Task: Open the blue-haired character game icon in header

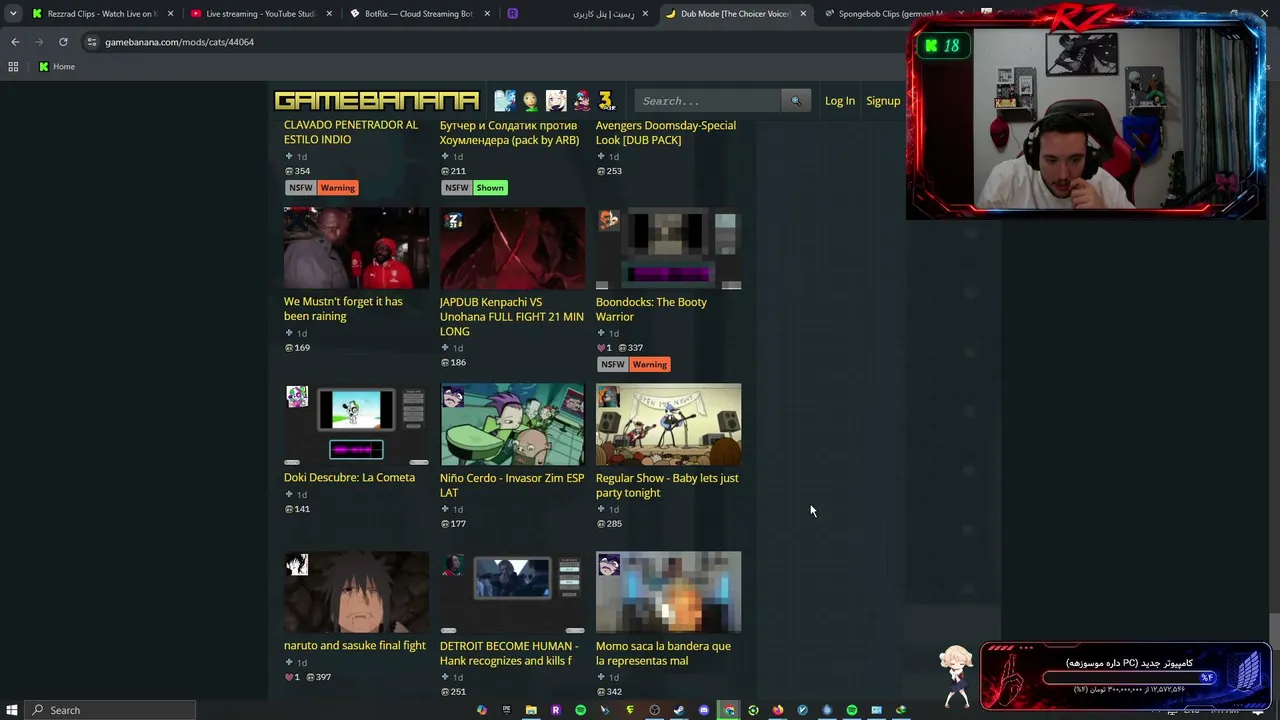Action: [x=505, y=101]
